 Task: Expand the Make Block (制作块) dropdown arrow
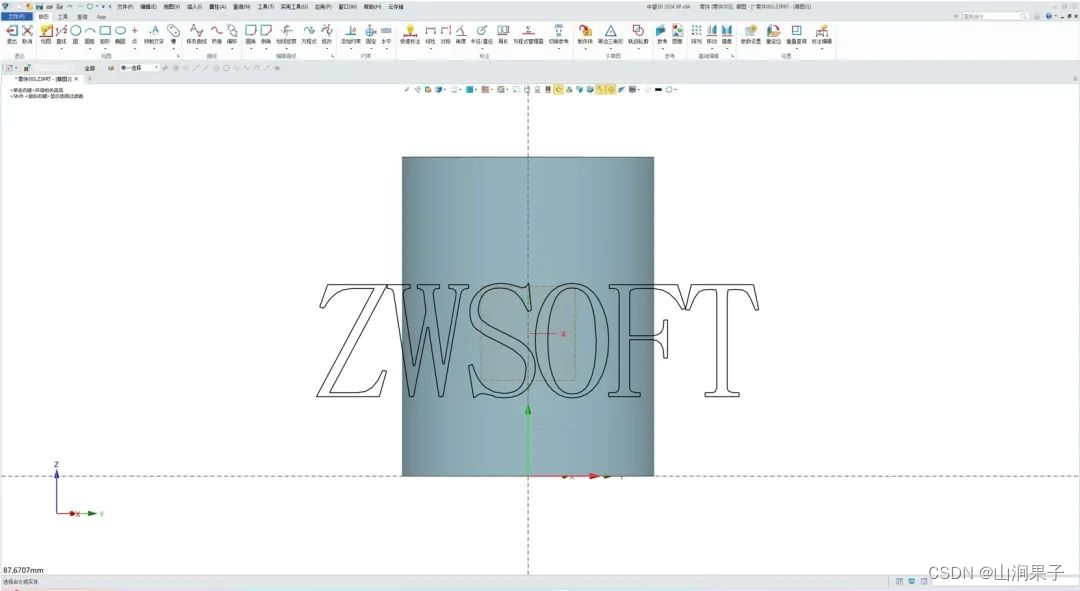tap(585, 48)
